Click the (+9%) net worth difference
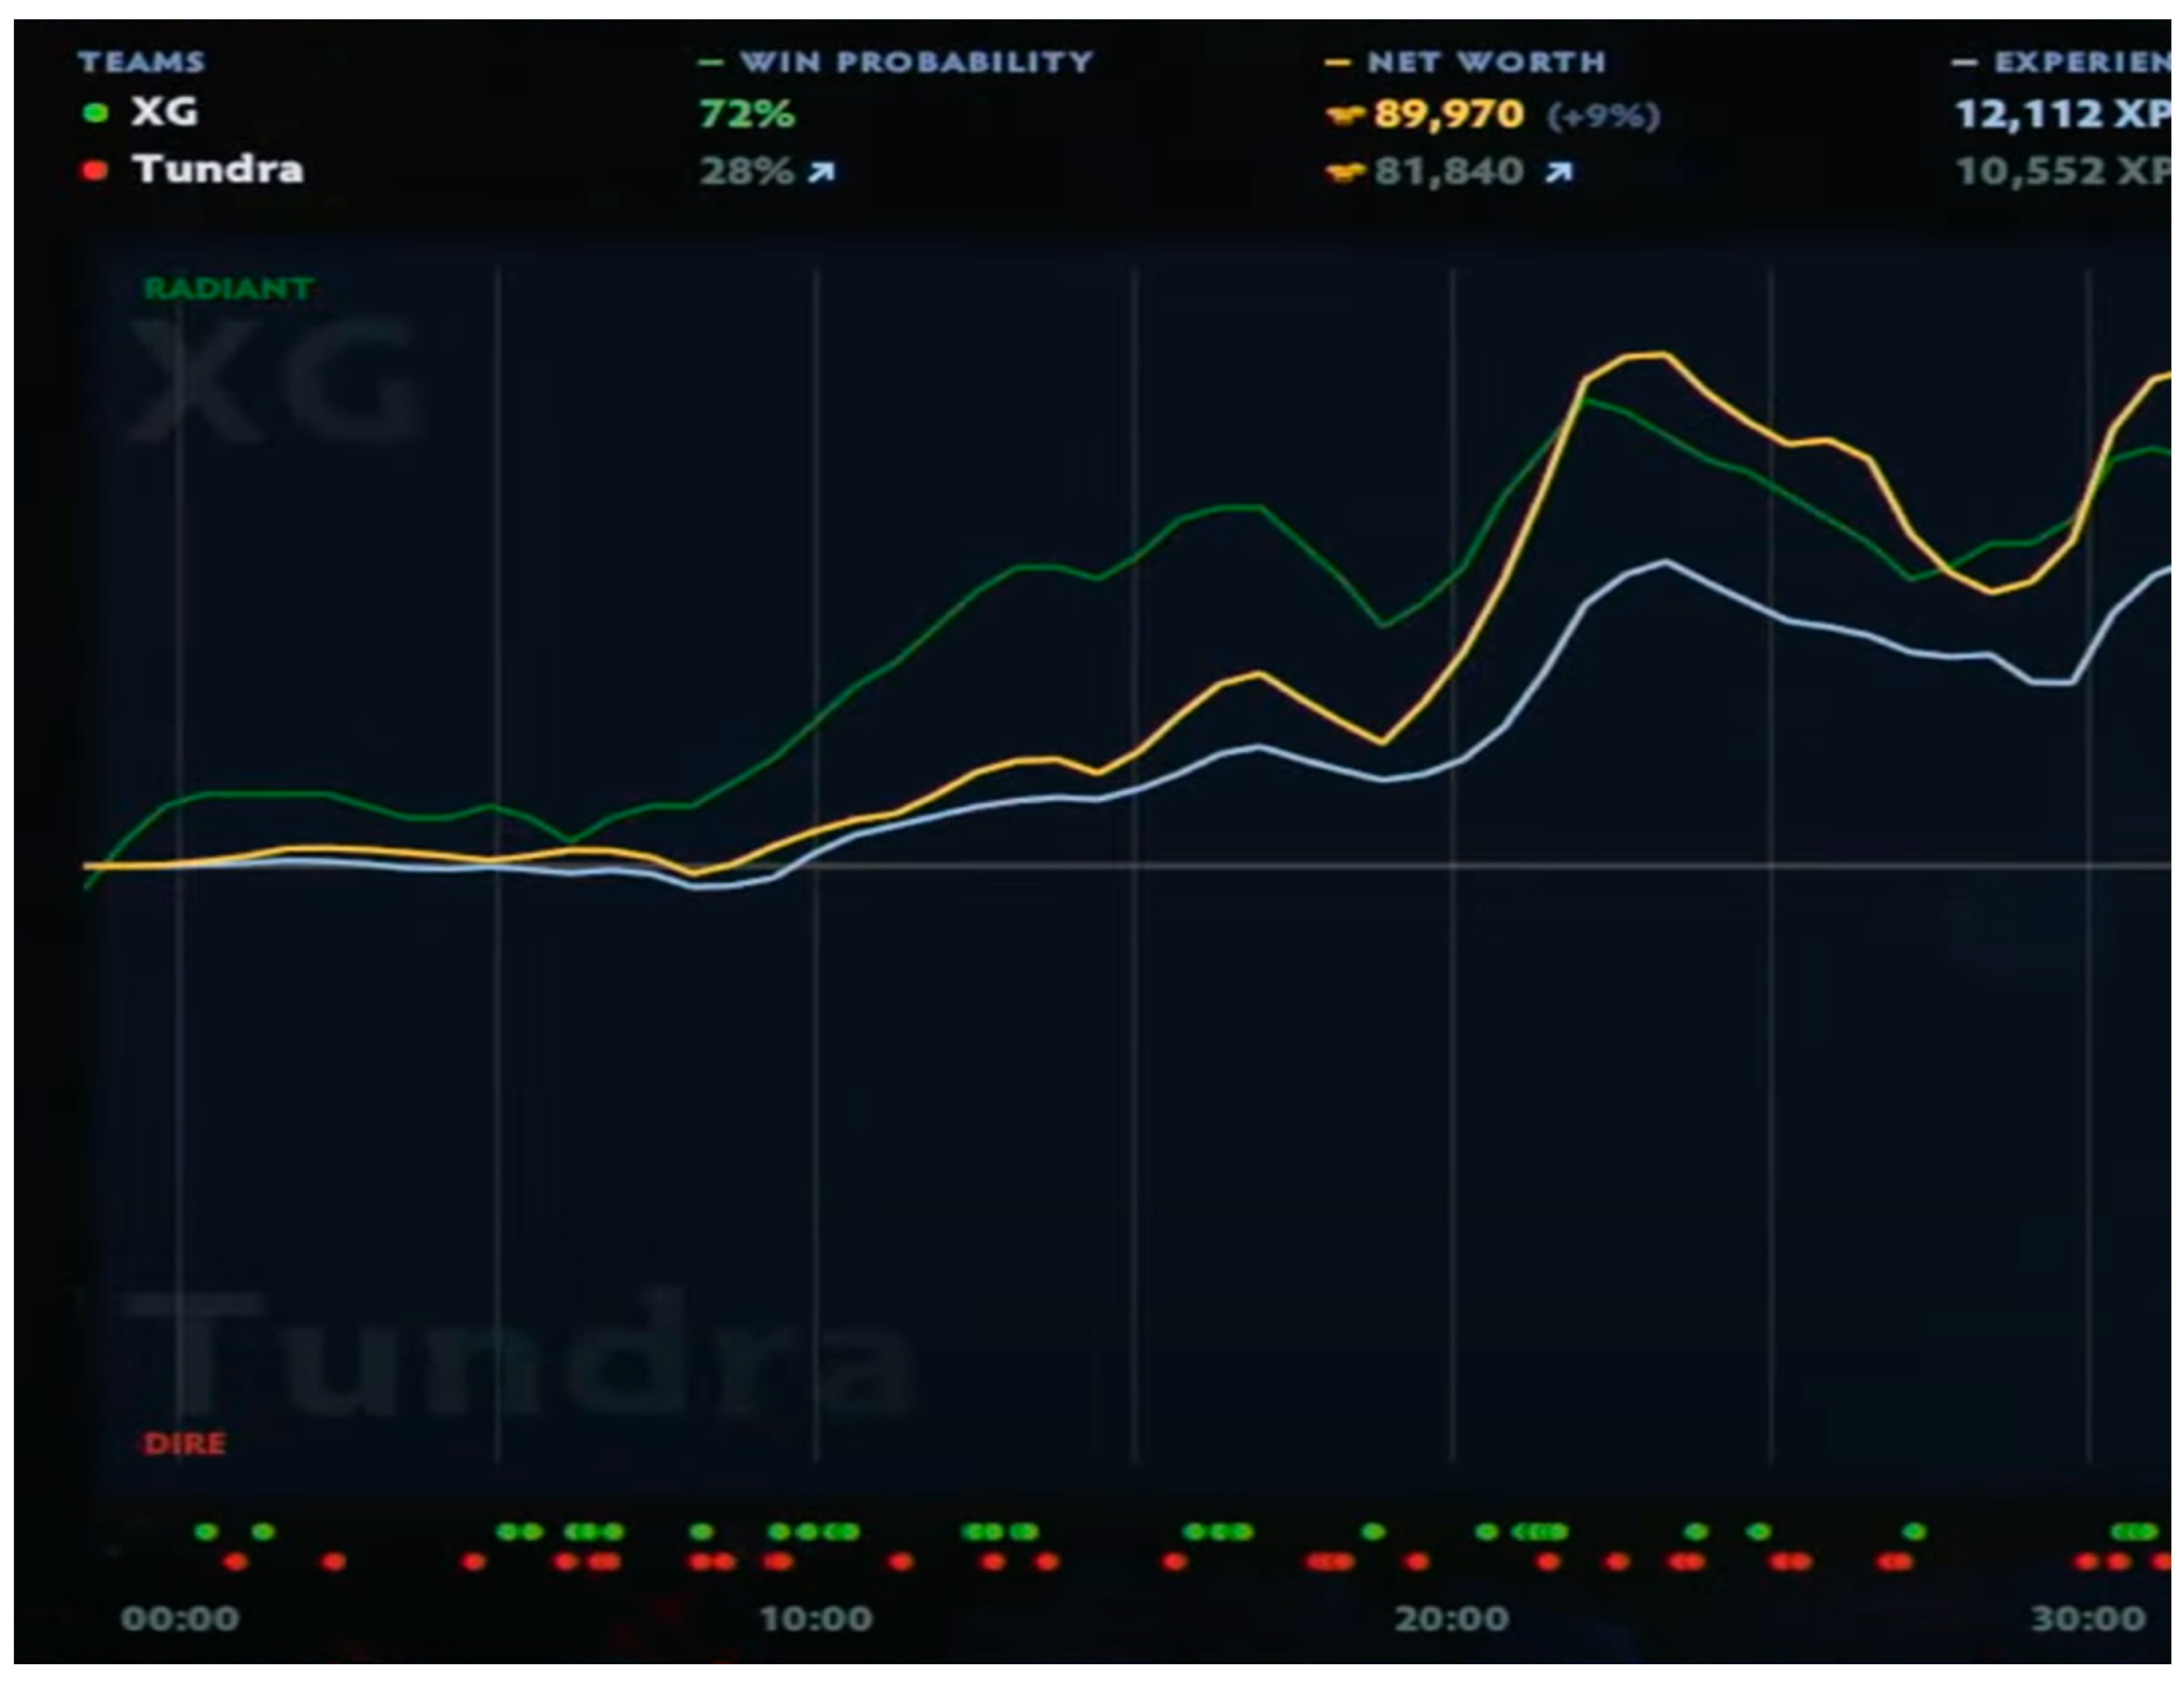Image resolution: width=2184 pixels, height=1683 pixels. 1603,117
